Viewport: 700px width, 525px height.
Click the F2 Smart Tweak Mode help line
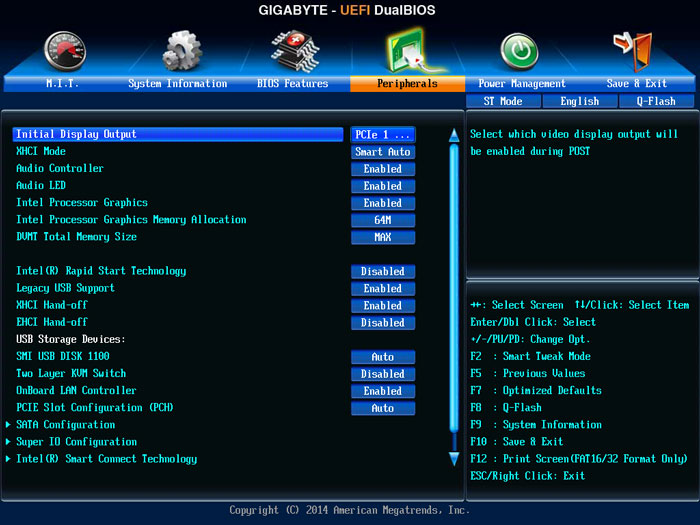point(530,356)
